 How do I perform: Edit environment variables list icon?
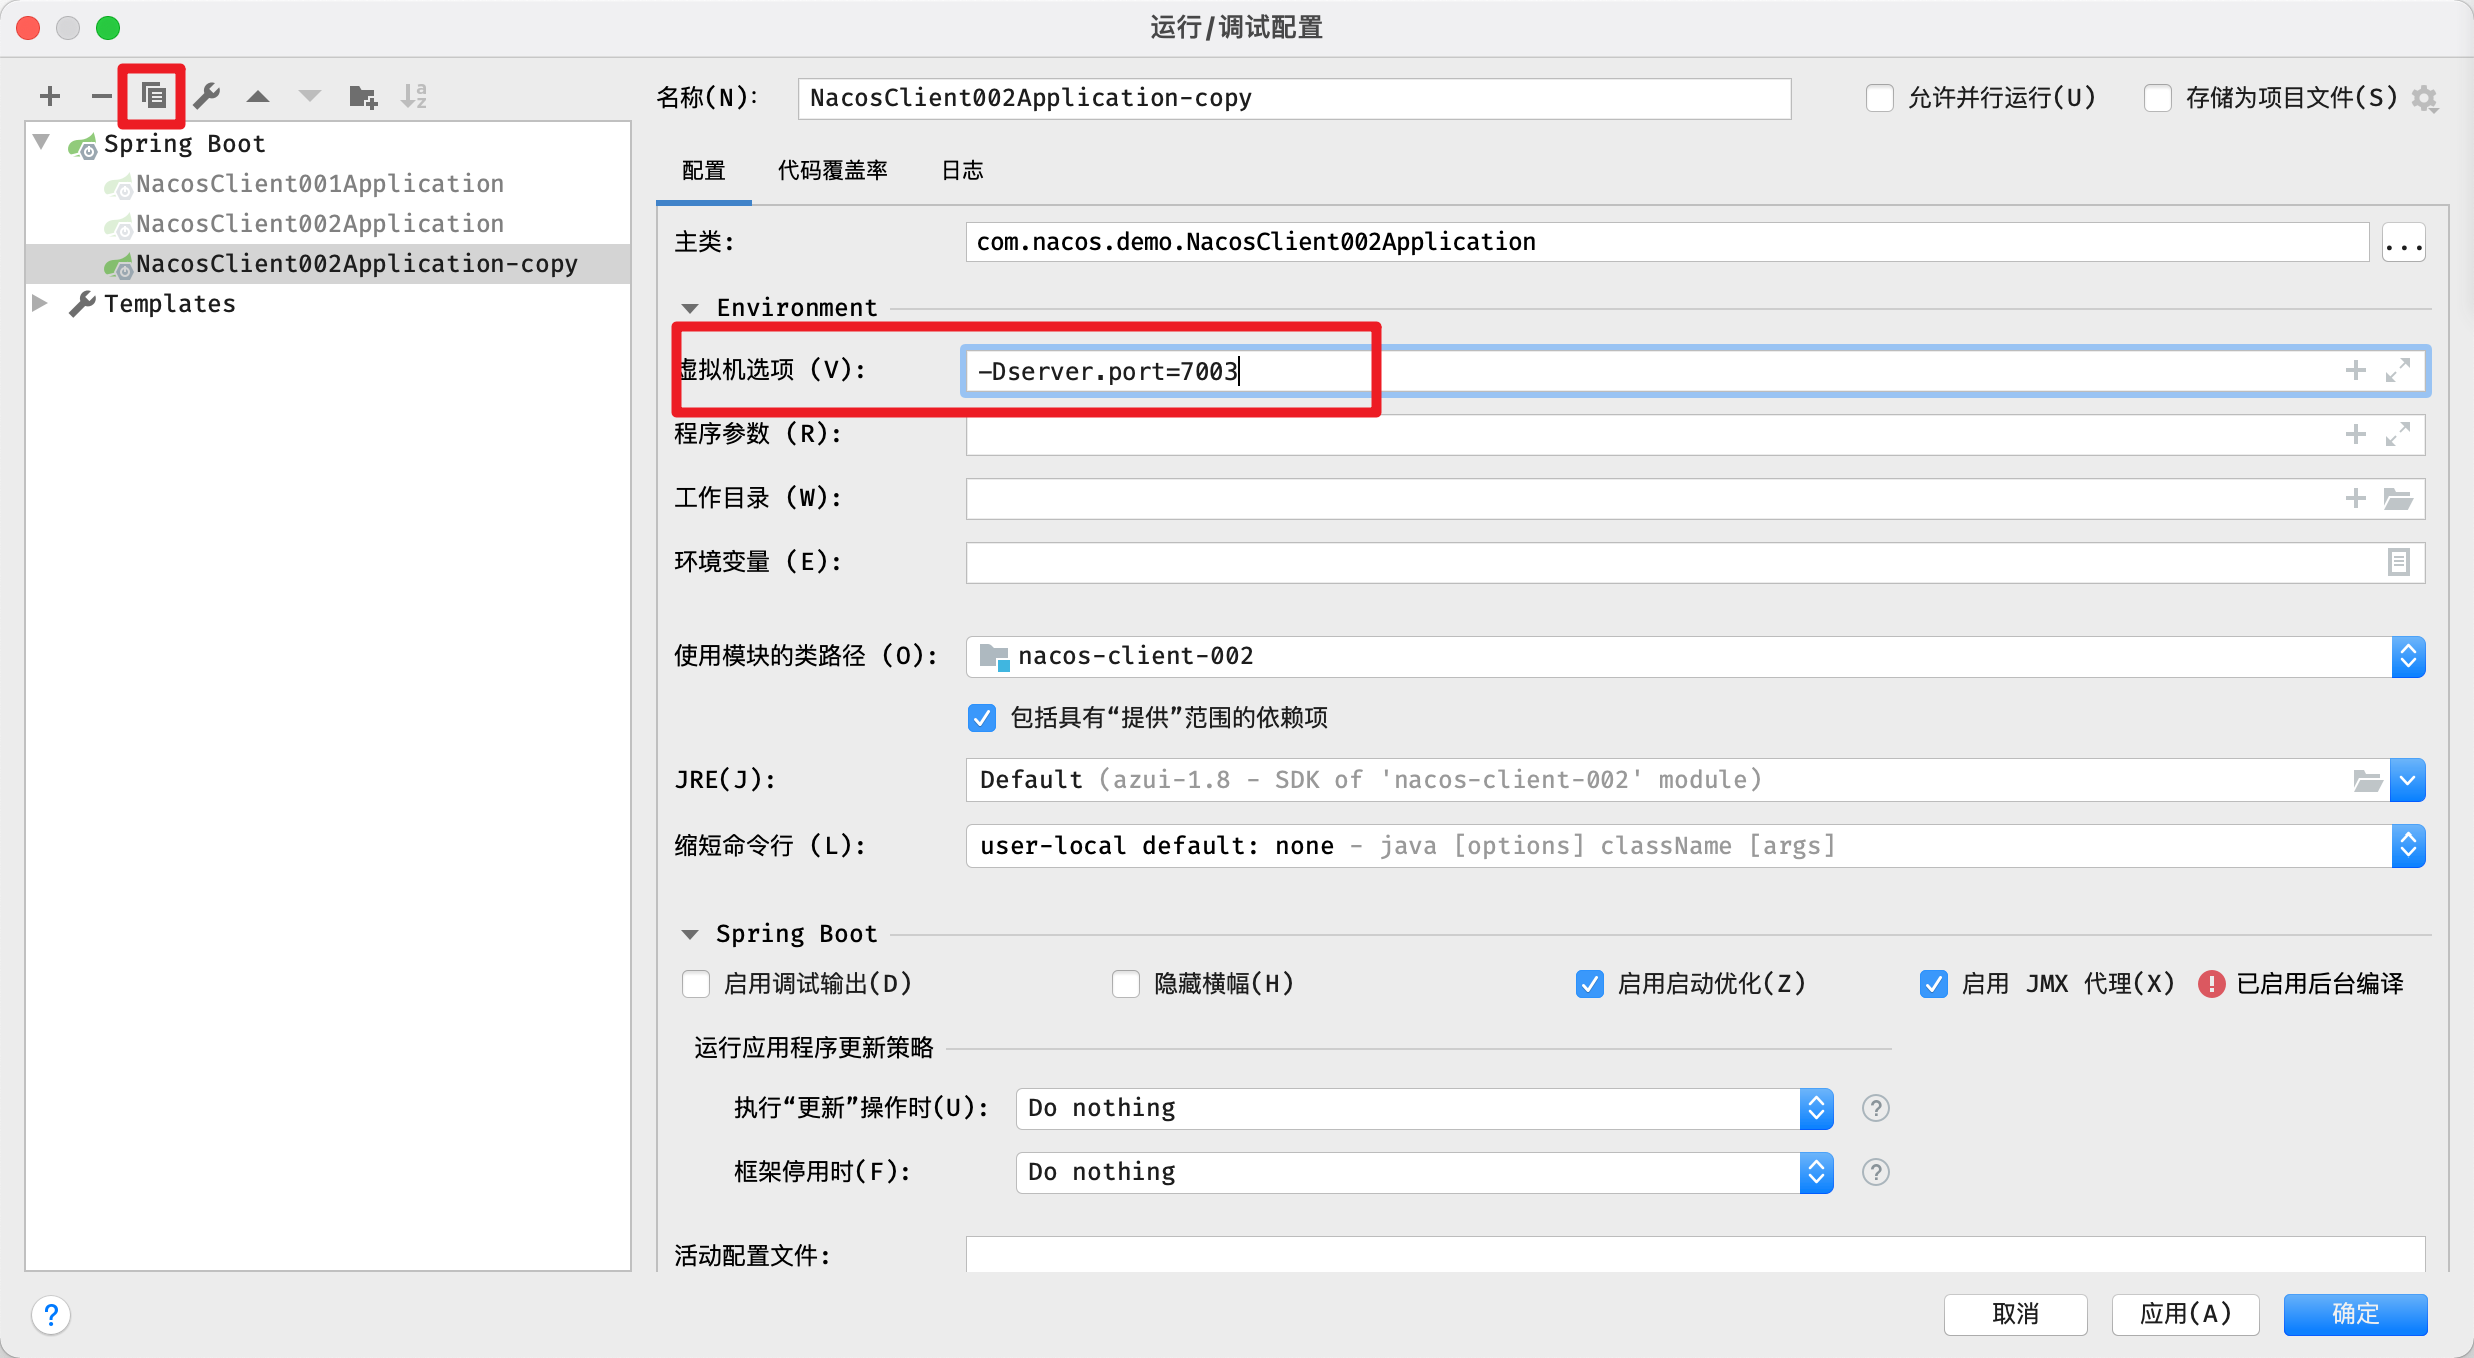(x=2398, y=562)
